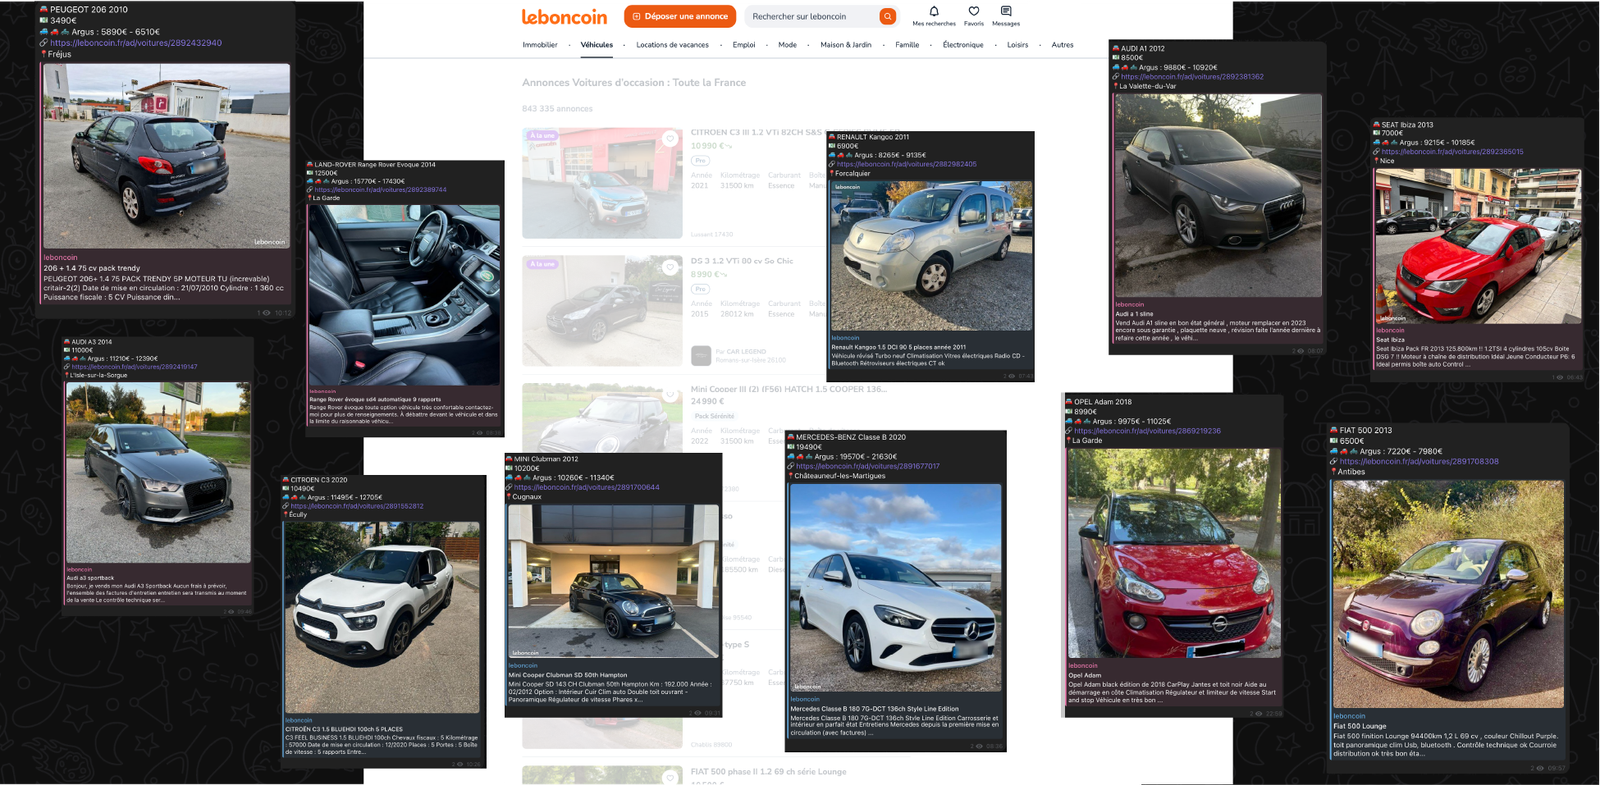Open the Opel Adam 2018 ad URL
The image size is (1600, 785).
pos(1147,431)
